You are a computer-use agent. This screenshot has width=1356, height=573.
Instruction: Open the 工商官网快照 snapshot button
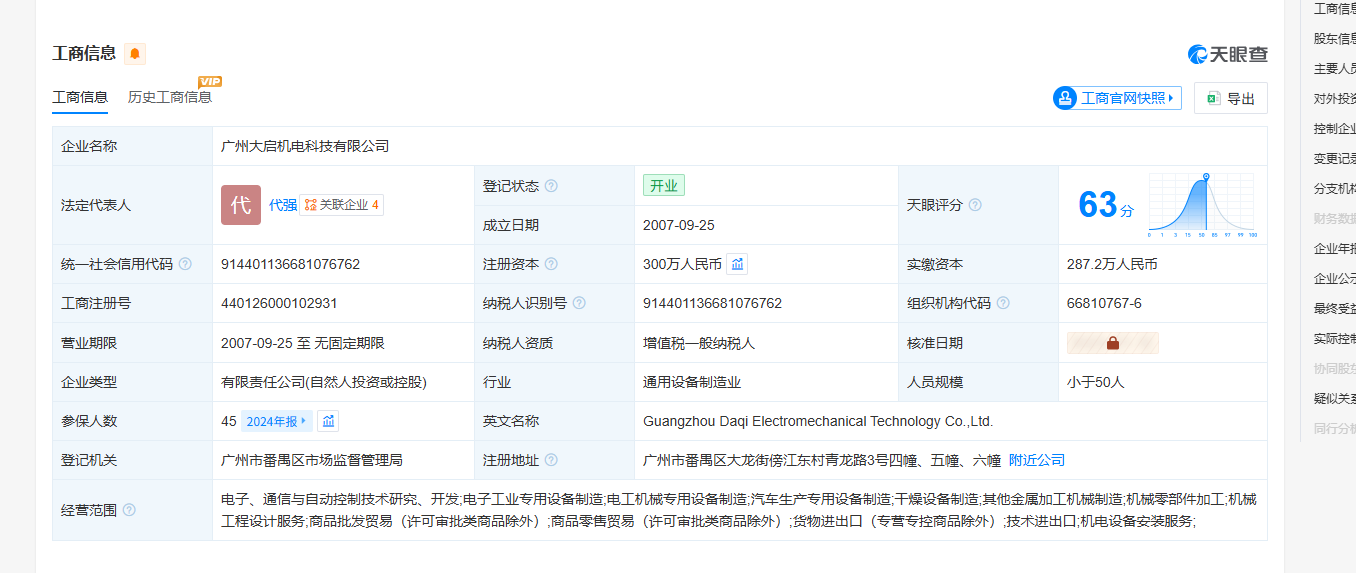tap(1117, 98)
